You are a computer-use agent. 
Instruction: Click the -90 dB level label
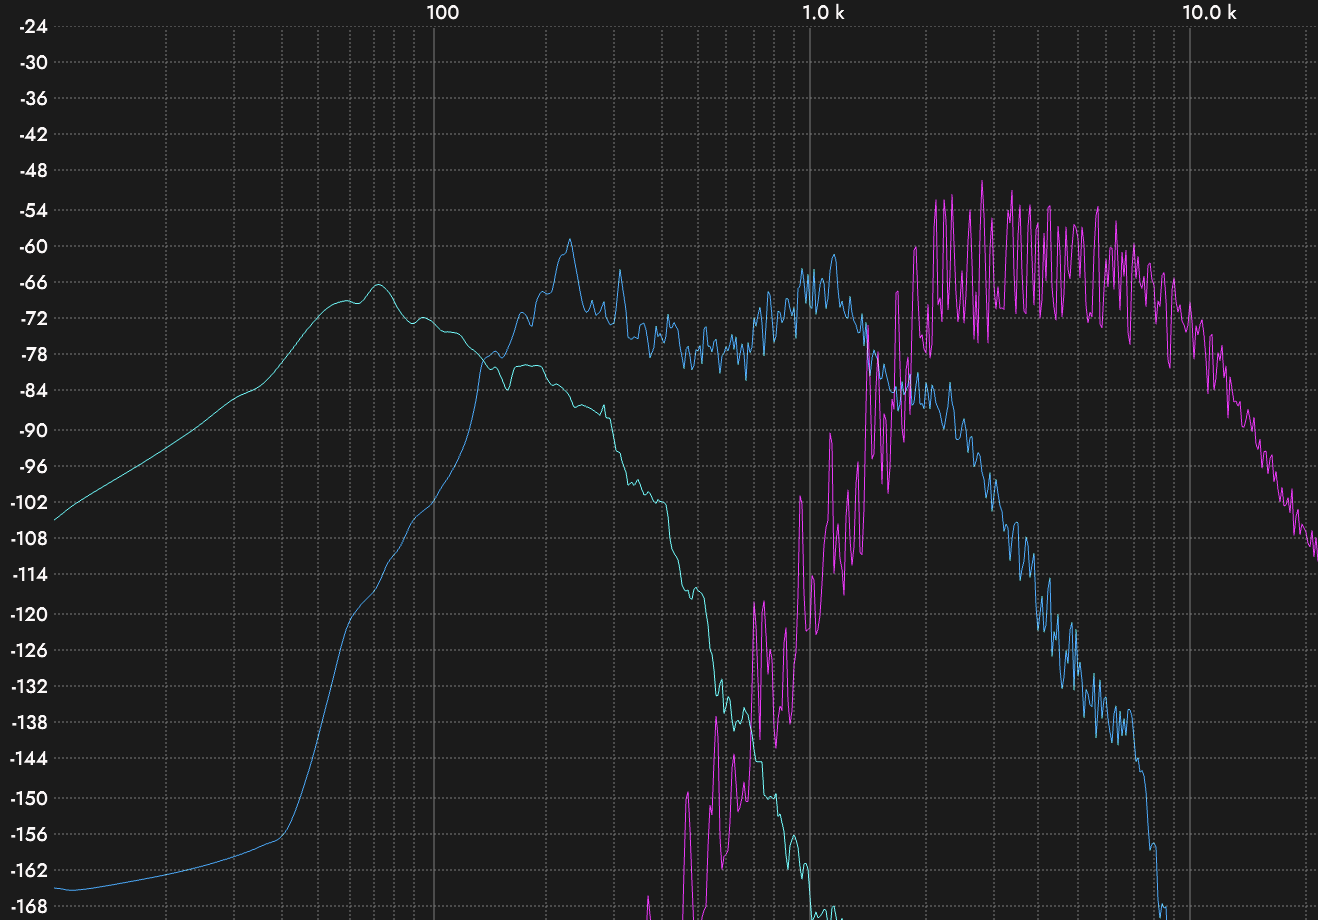33,430
